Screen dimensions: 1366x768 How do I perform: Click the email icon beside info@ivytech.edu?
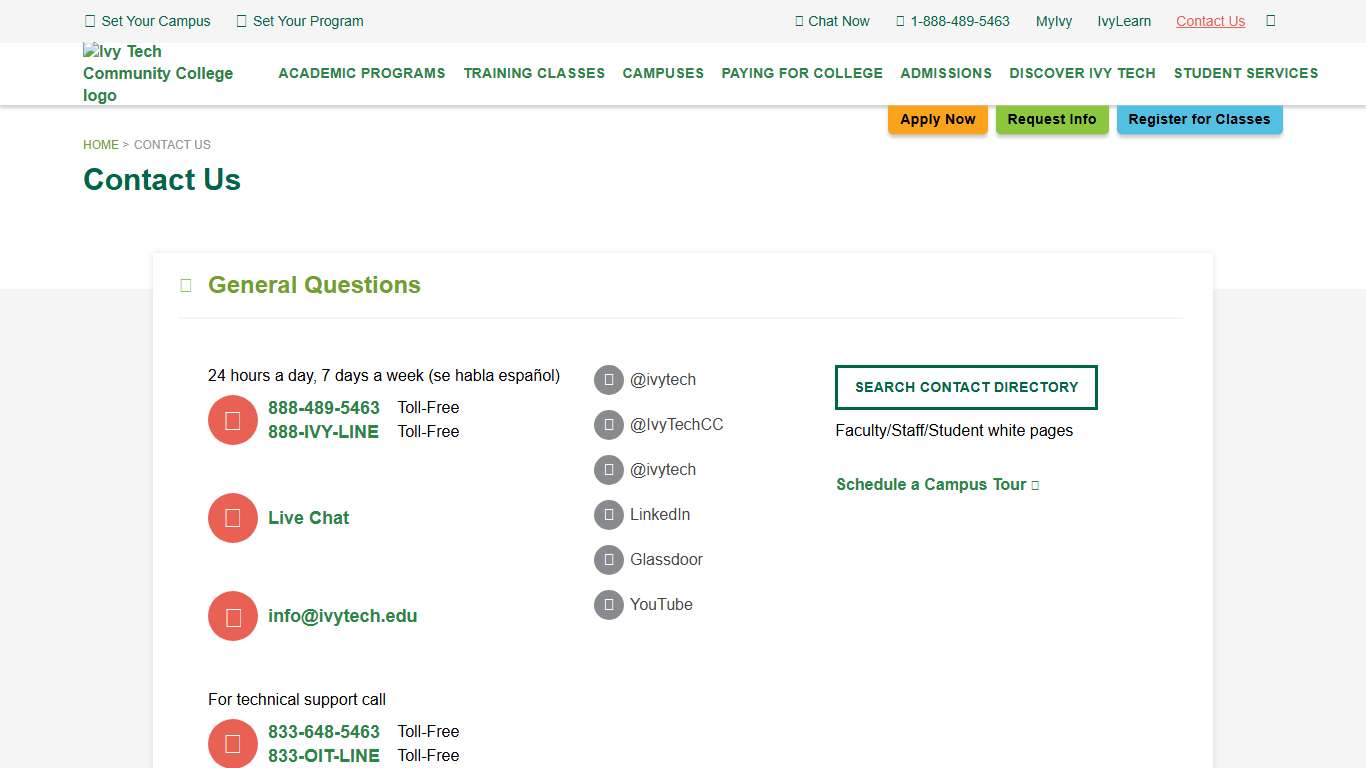(x=232, y=615)
